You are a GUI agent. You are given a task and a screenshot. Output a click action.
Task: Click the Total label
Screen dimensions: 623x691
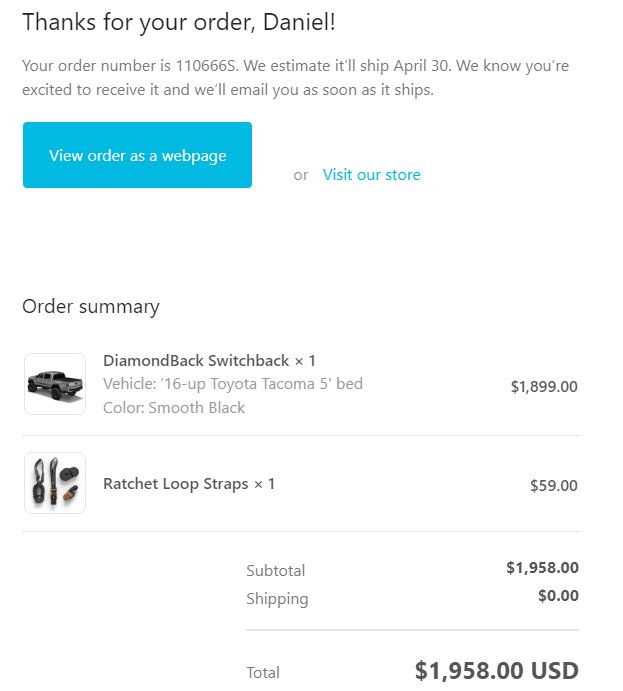coord(263,673)
